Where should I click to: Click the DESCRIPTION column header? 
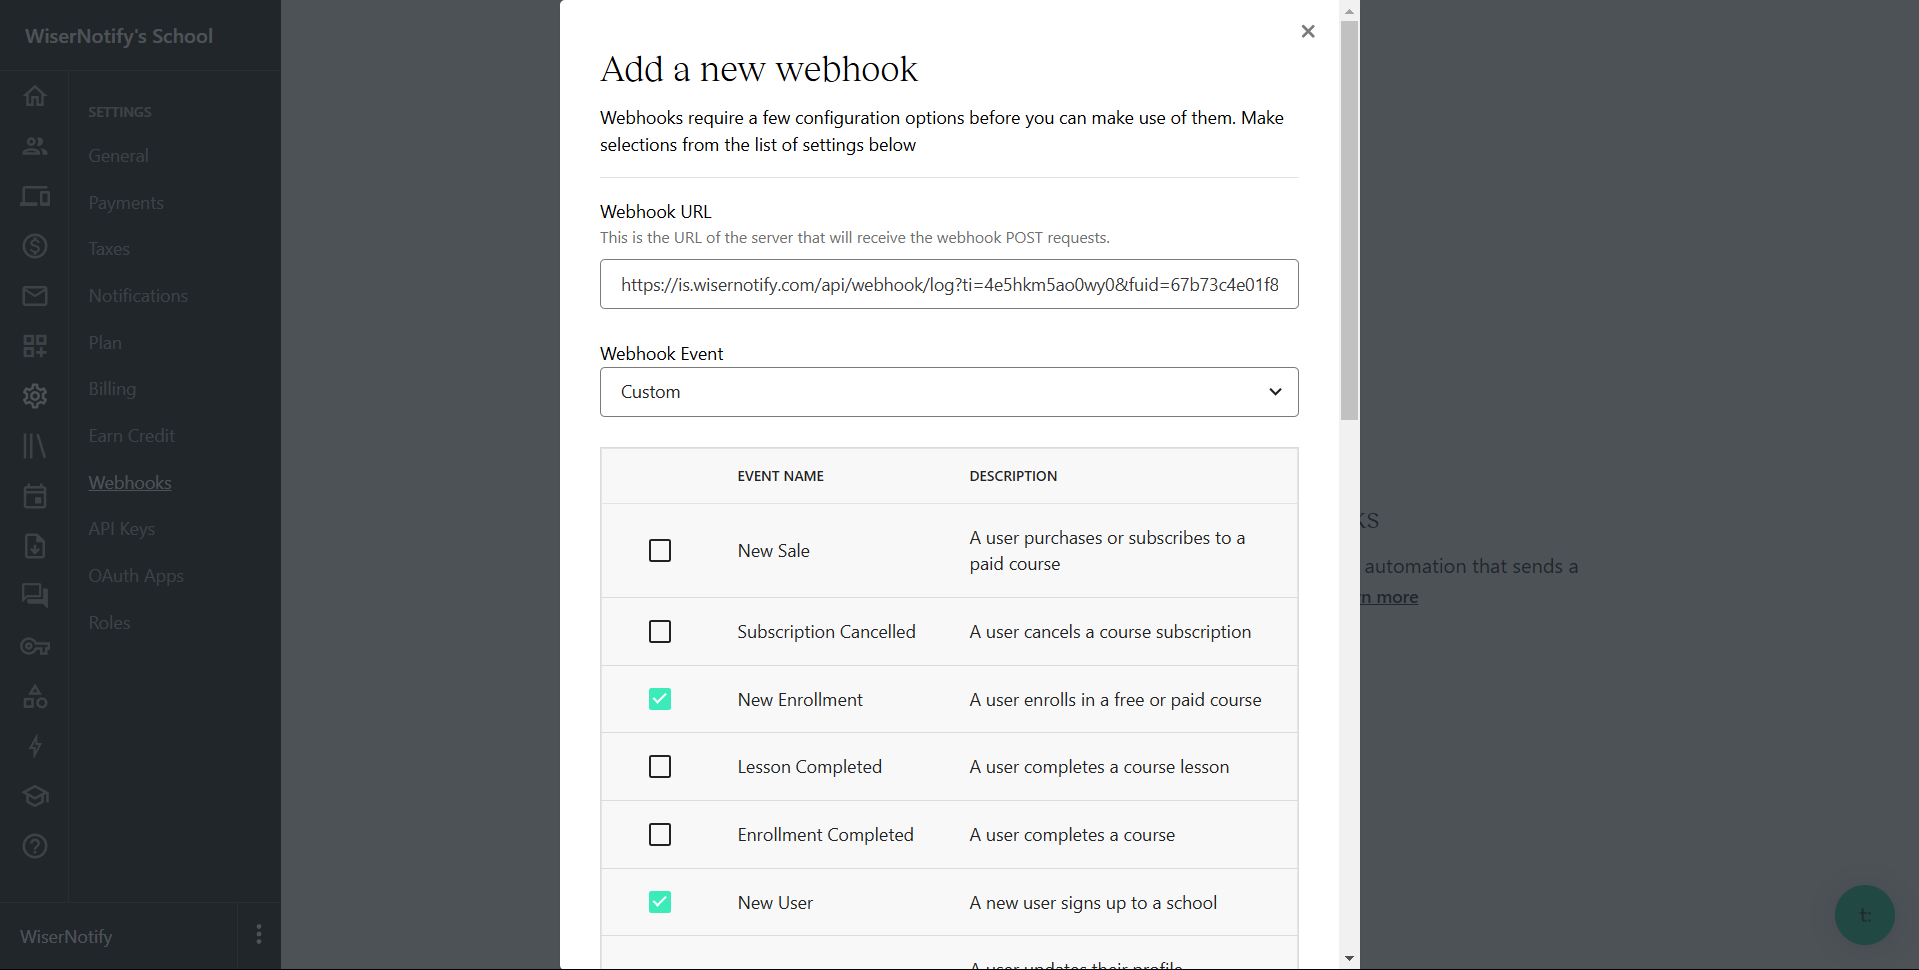tap(1013, 476)
